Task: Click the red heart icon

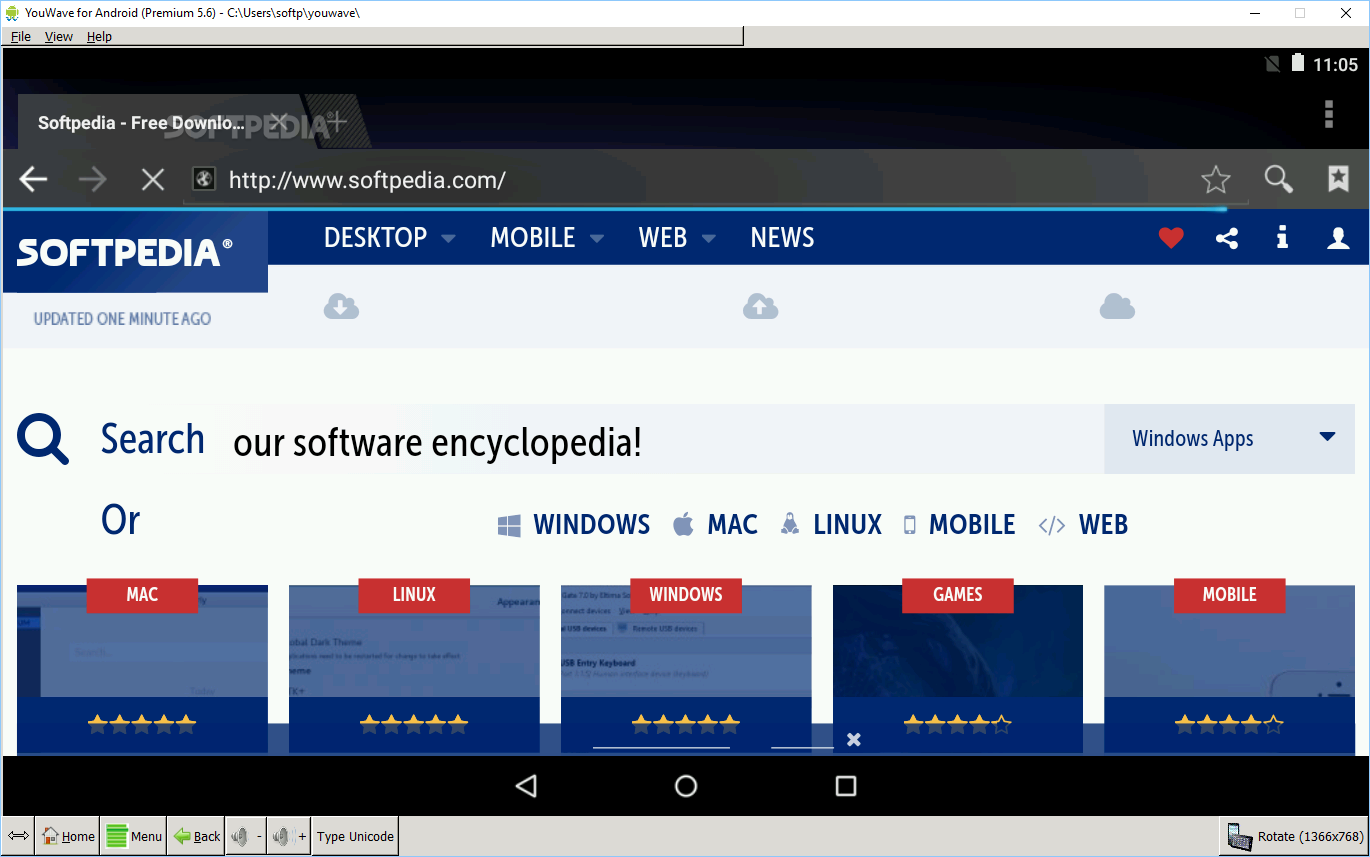Action: coord(1171,238)
